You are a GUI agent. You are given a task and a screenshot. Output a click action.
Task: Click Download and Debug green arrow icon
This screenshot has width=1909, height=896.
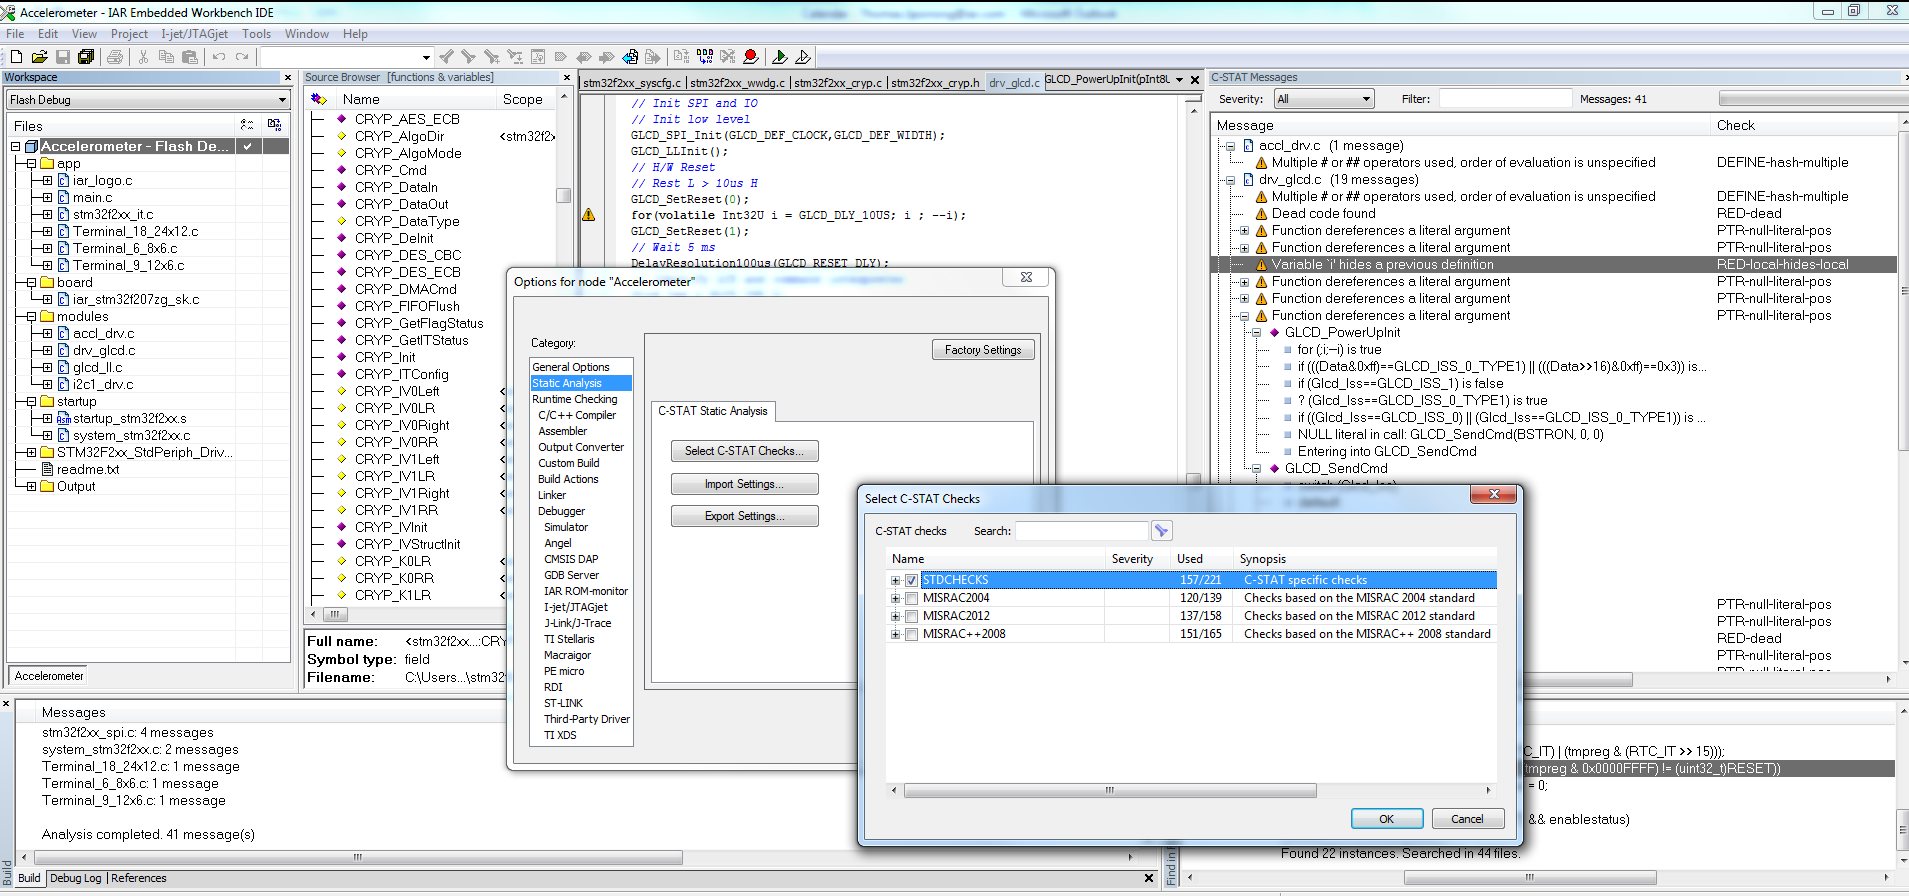point(779,57)
